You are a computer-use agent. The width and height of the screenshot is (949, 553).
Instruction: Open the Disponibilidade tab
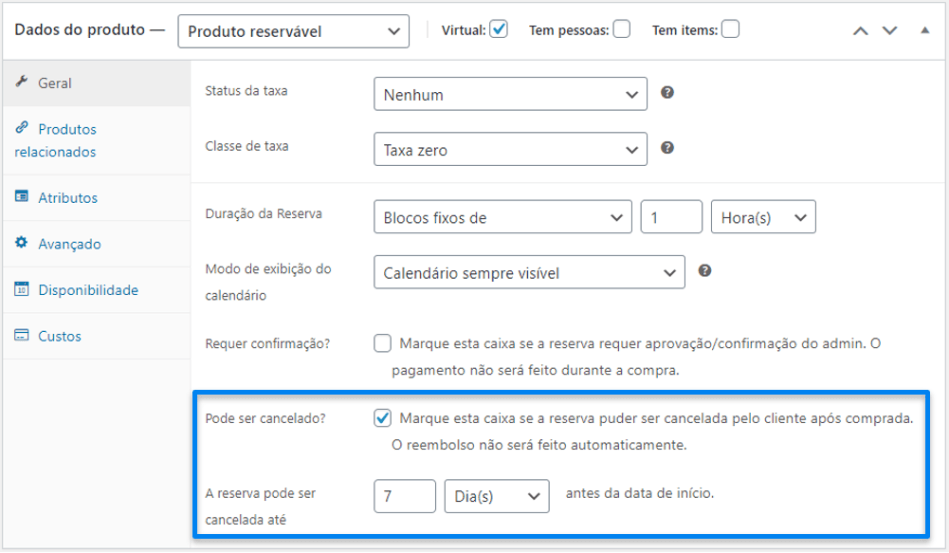click(x=88, y=290)
